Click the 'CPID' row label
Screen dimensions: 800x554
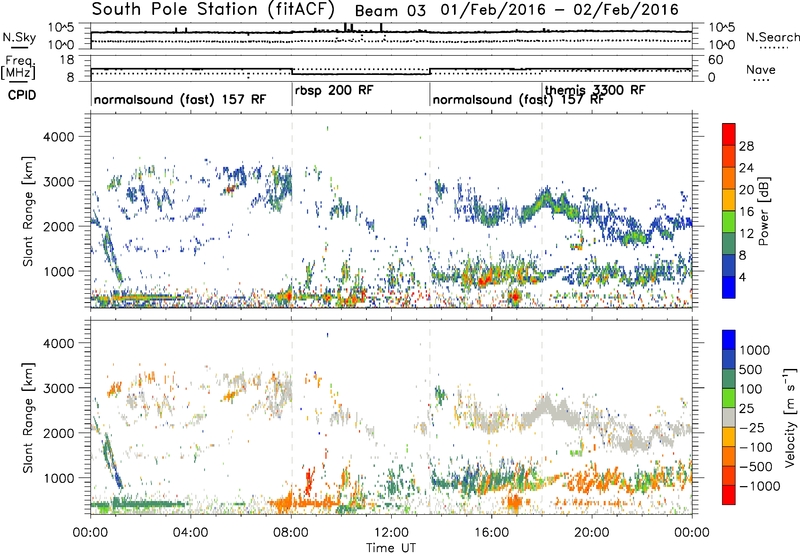22,95
